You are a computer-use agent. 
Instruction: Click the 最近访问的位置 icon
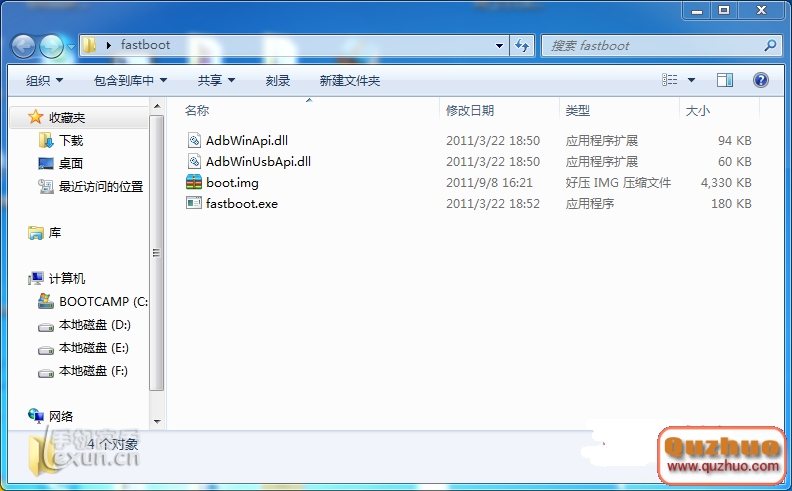click(45, 186)
